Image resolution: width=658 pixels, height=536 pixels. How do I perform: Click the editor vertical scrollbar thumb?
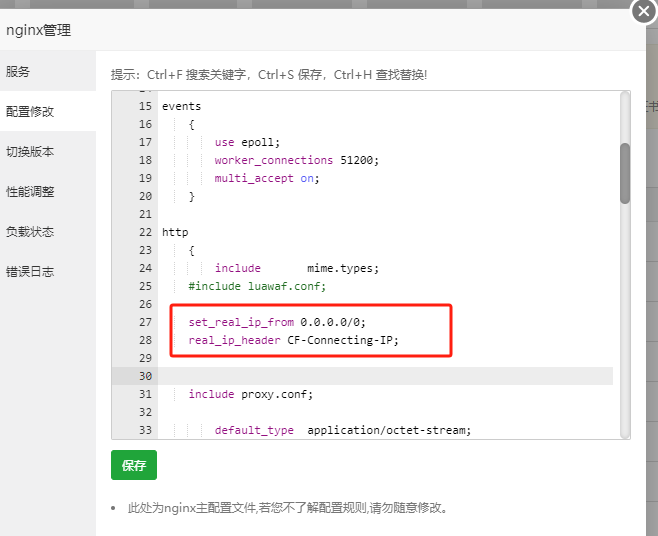coord(625,173)
